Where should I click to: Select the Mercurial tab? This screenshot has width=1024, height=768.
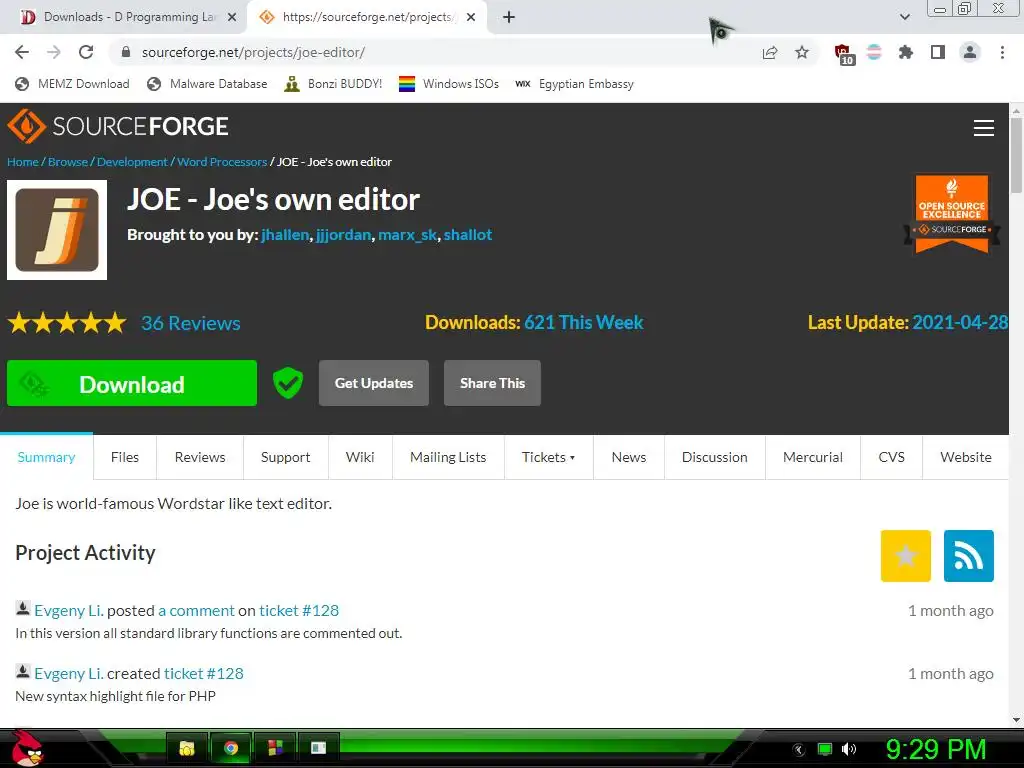coord(812,457)
